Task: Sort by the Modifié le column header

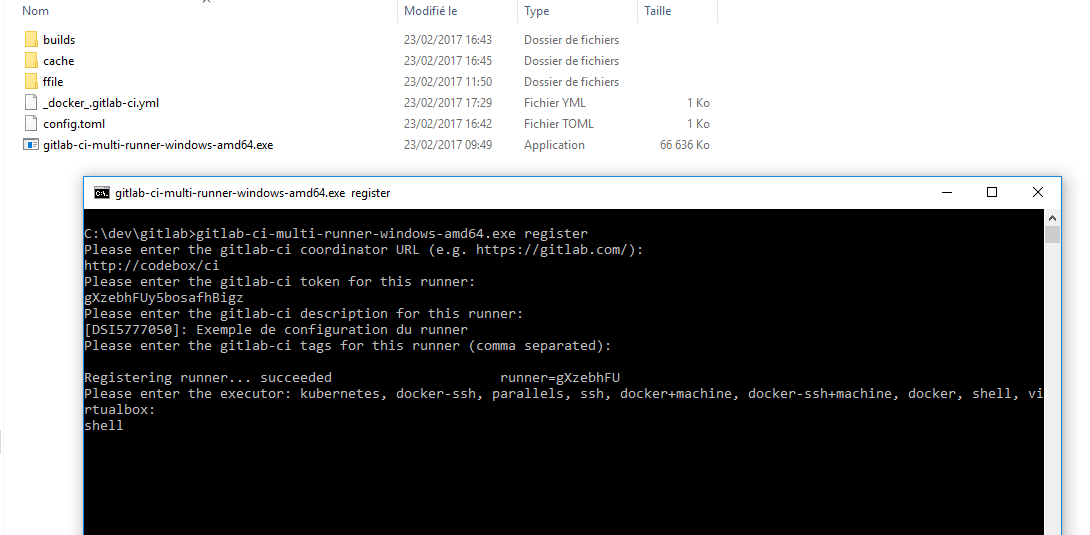Action: pos(430,11)
